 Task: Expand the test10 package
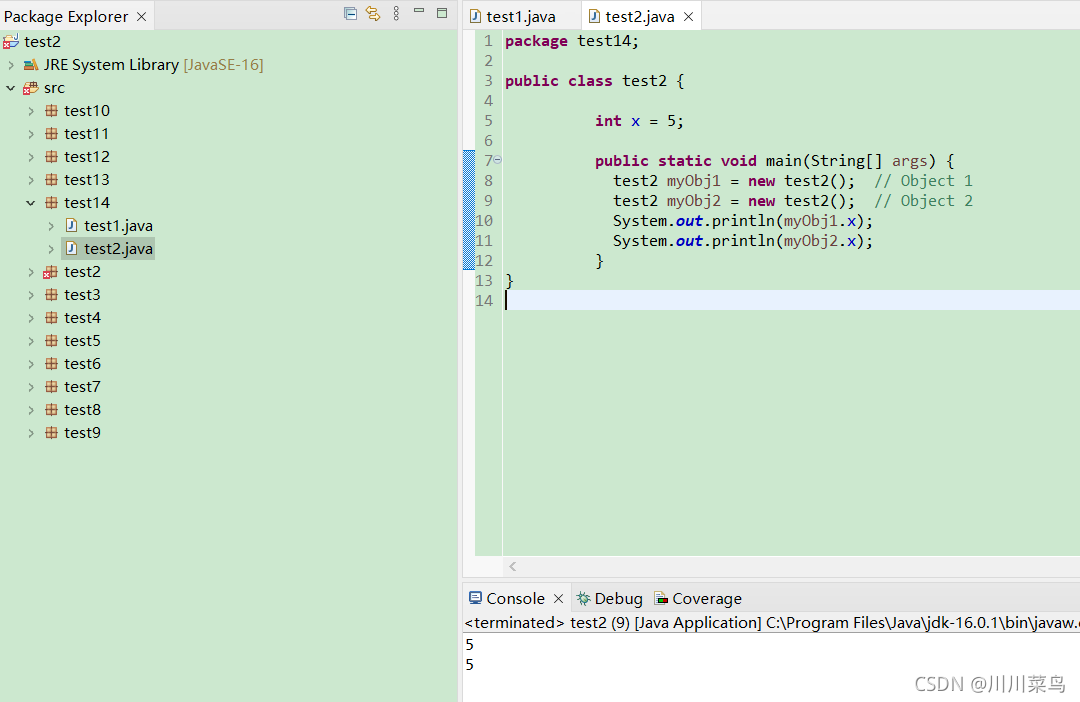pos(31,111)
